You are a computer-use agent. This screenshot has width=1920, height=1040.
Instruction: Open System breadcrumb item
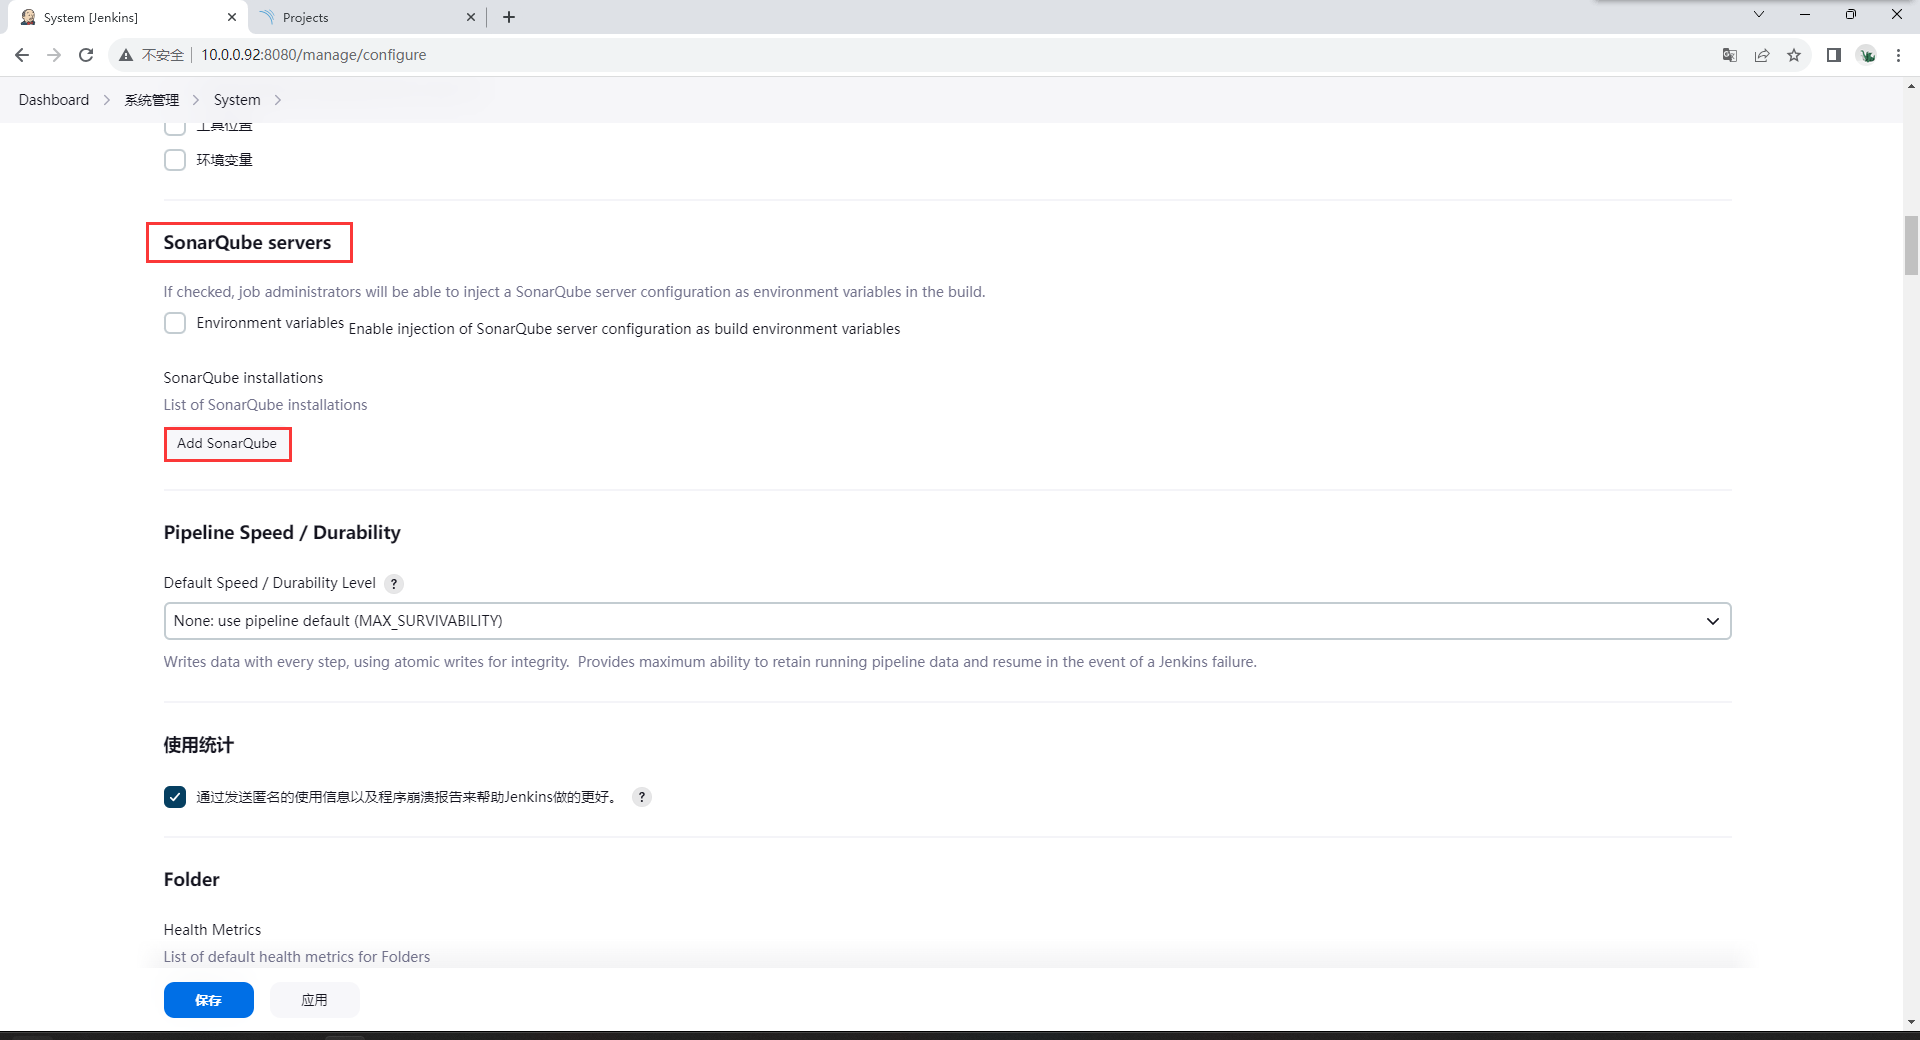(x=237, y=100)
